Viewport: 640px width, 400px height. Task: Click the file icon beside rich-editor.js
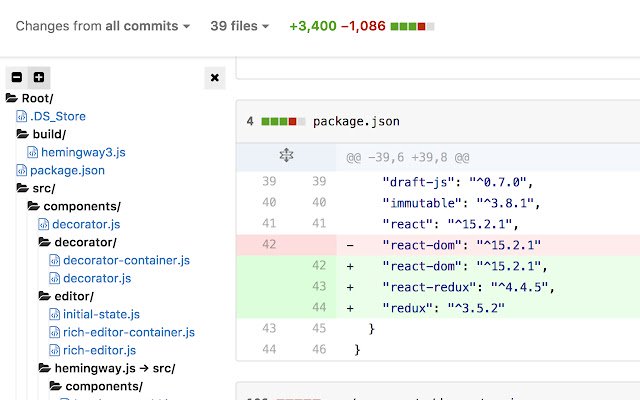click(55, 350)
